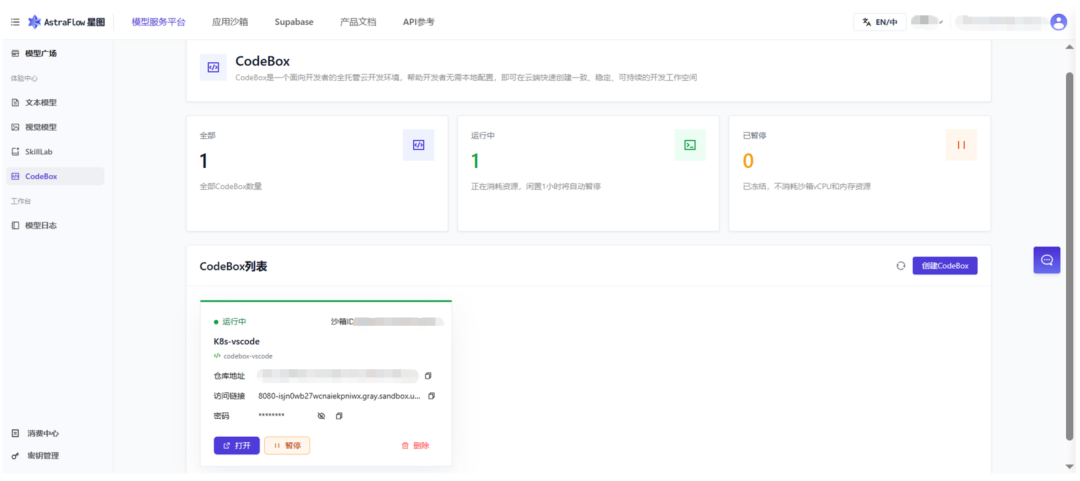Copy the 密码 value
This screenshot has height=481, width=1080.
(339, 416)
